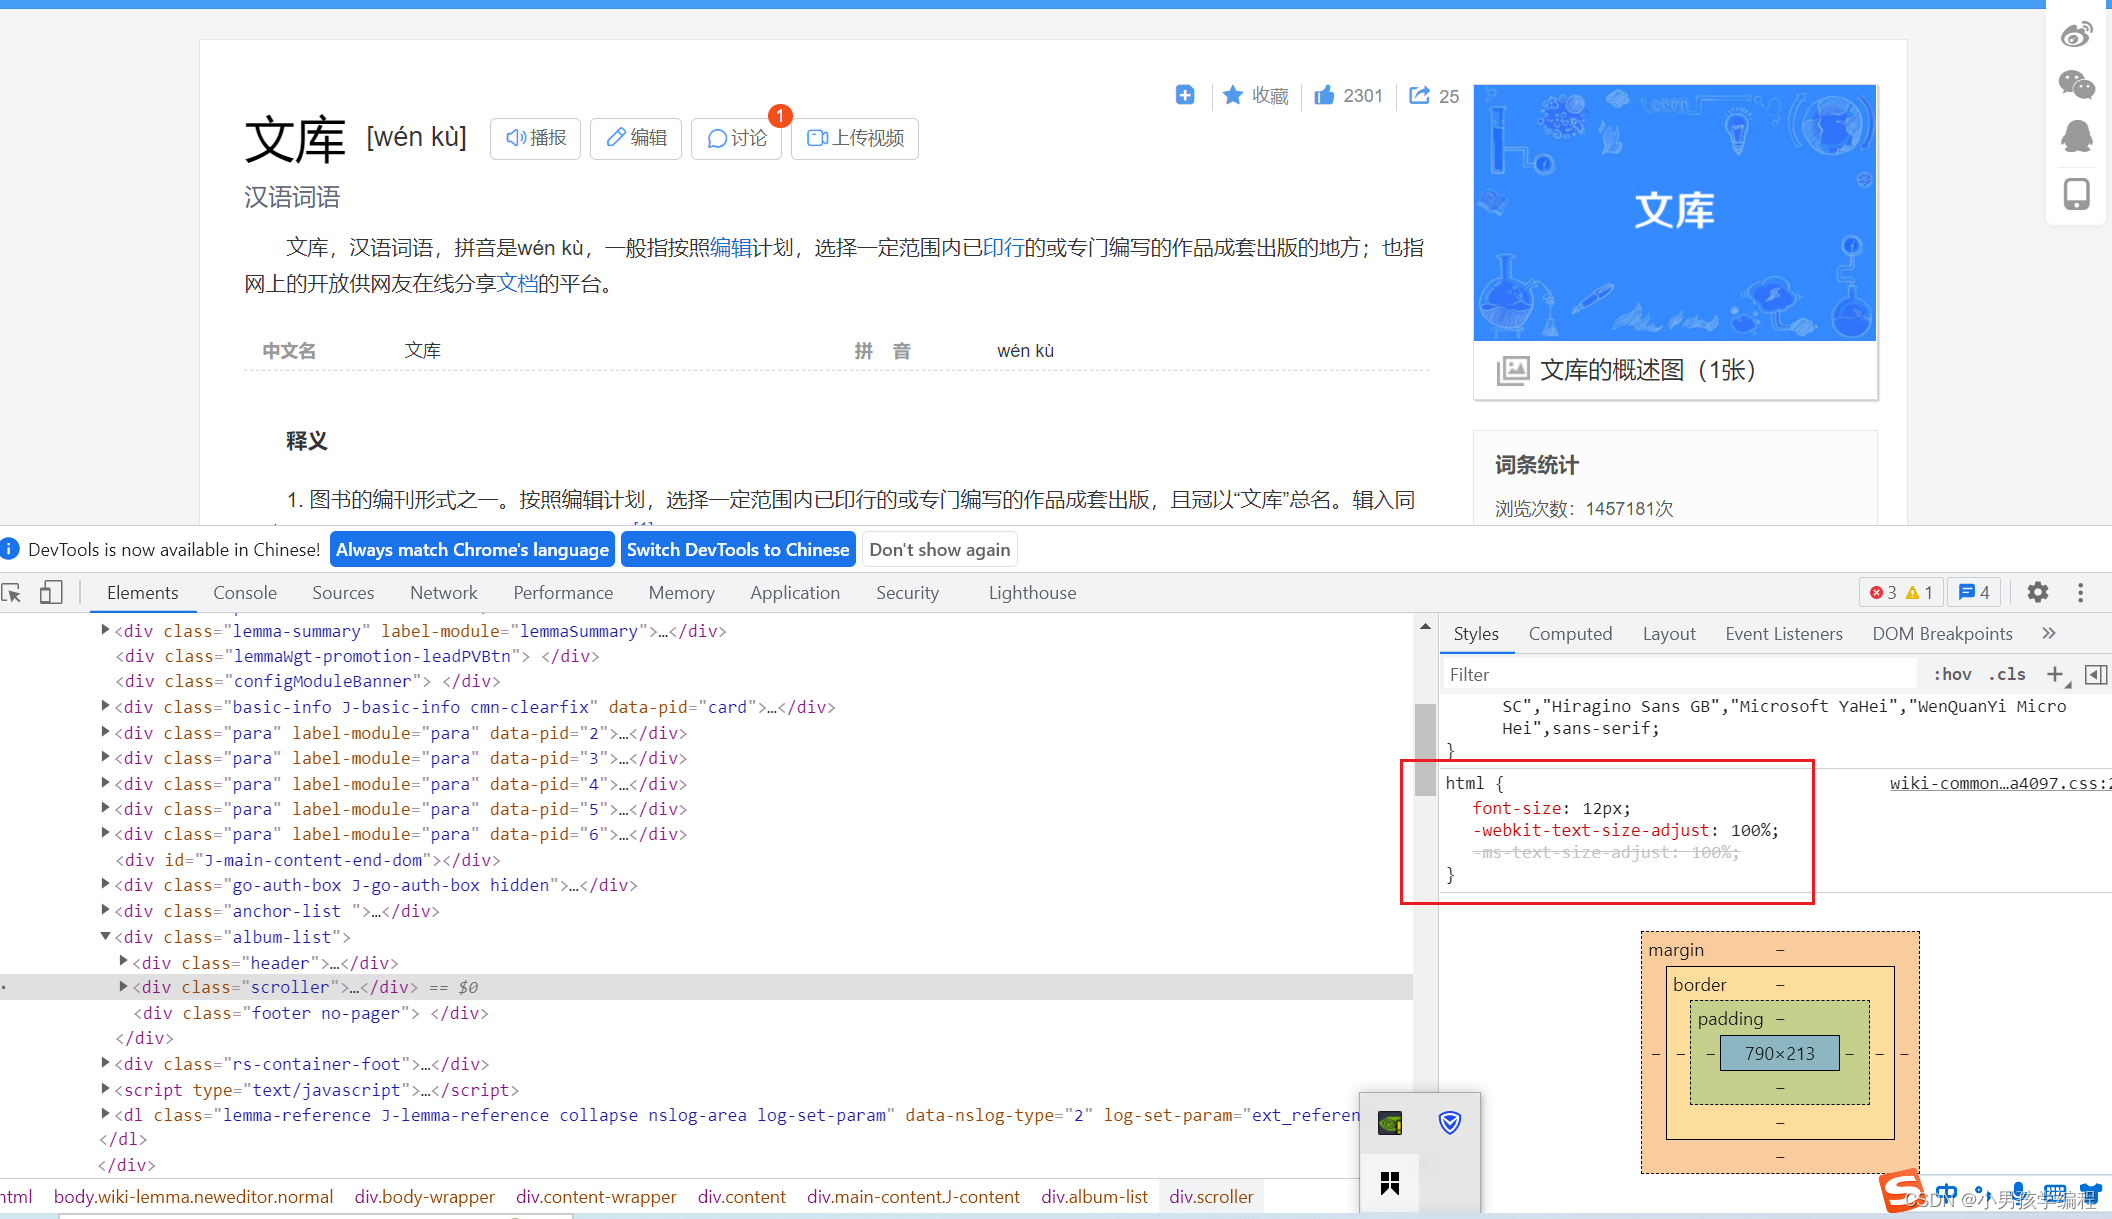
Task: Click the 编辑 hyperlink in summary text
Action: click(731, 247)
